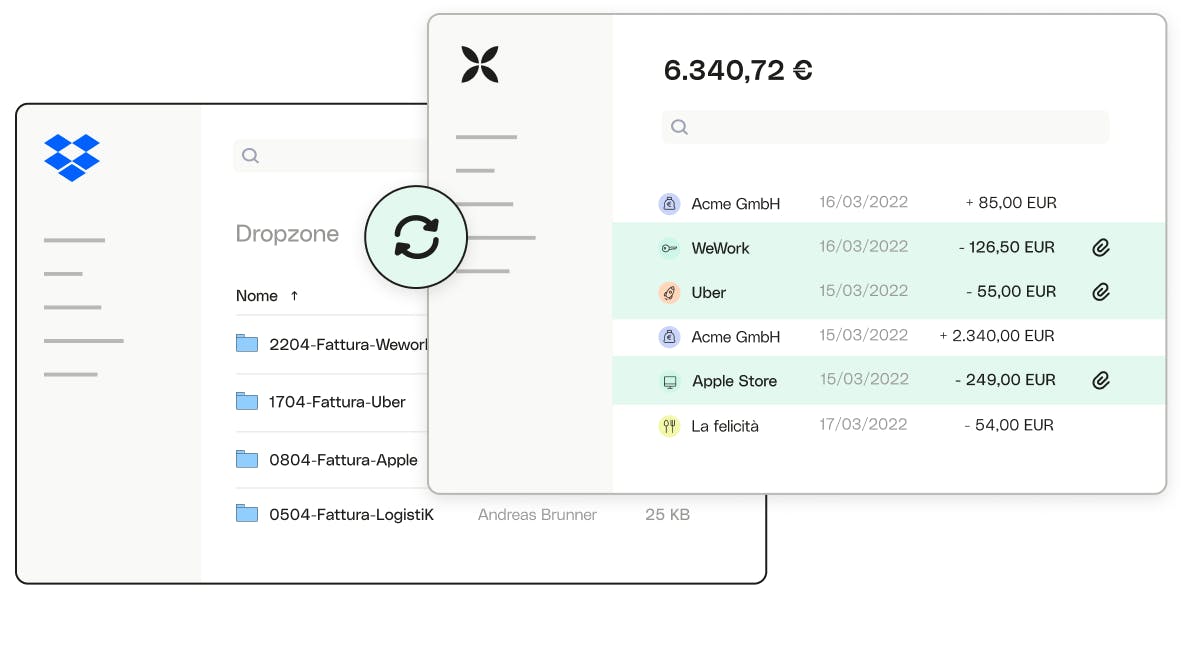
Task: Click the Dropzone folder title
Action: pos(287,233)
